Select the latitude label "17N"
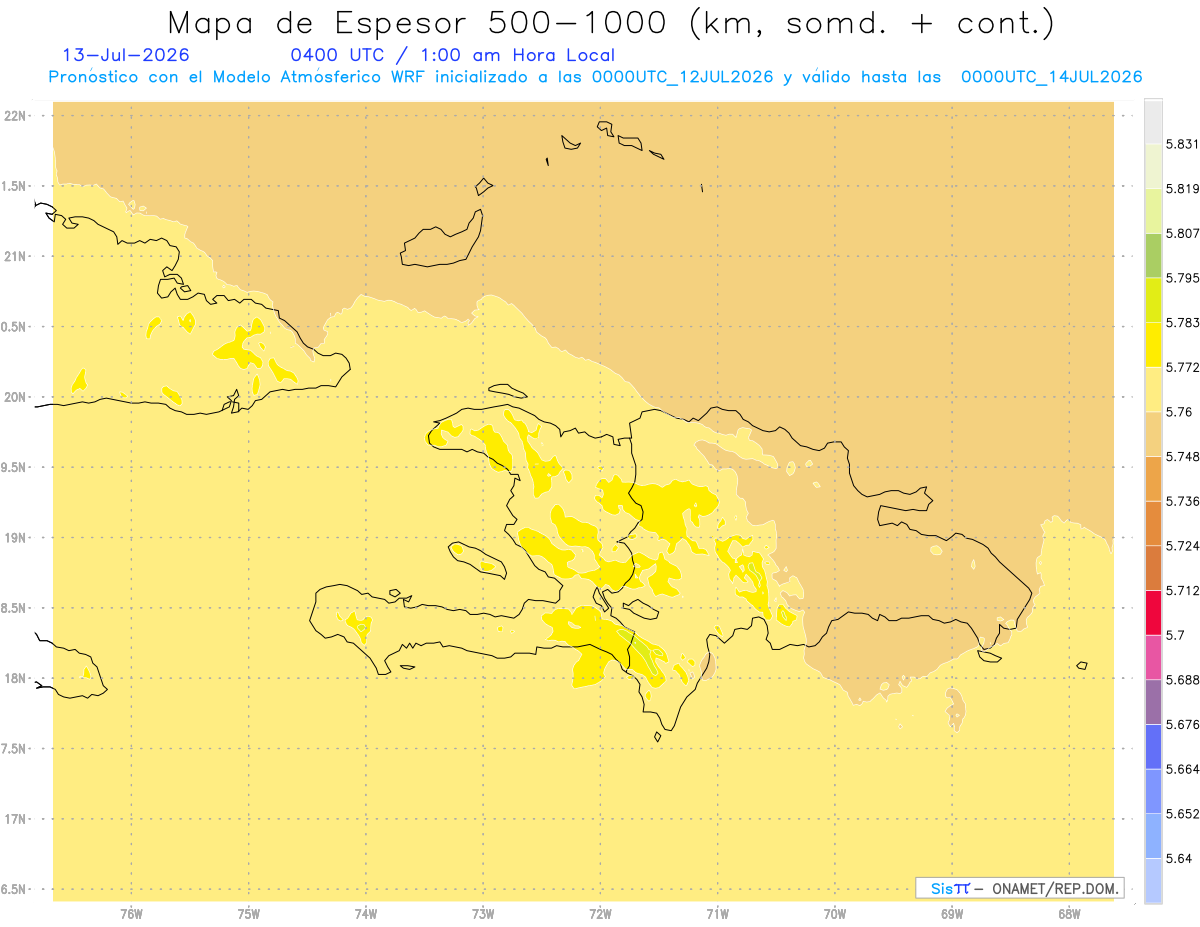1200x927 pixels. [x=15, y=819]
